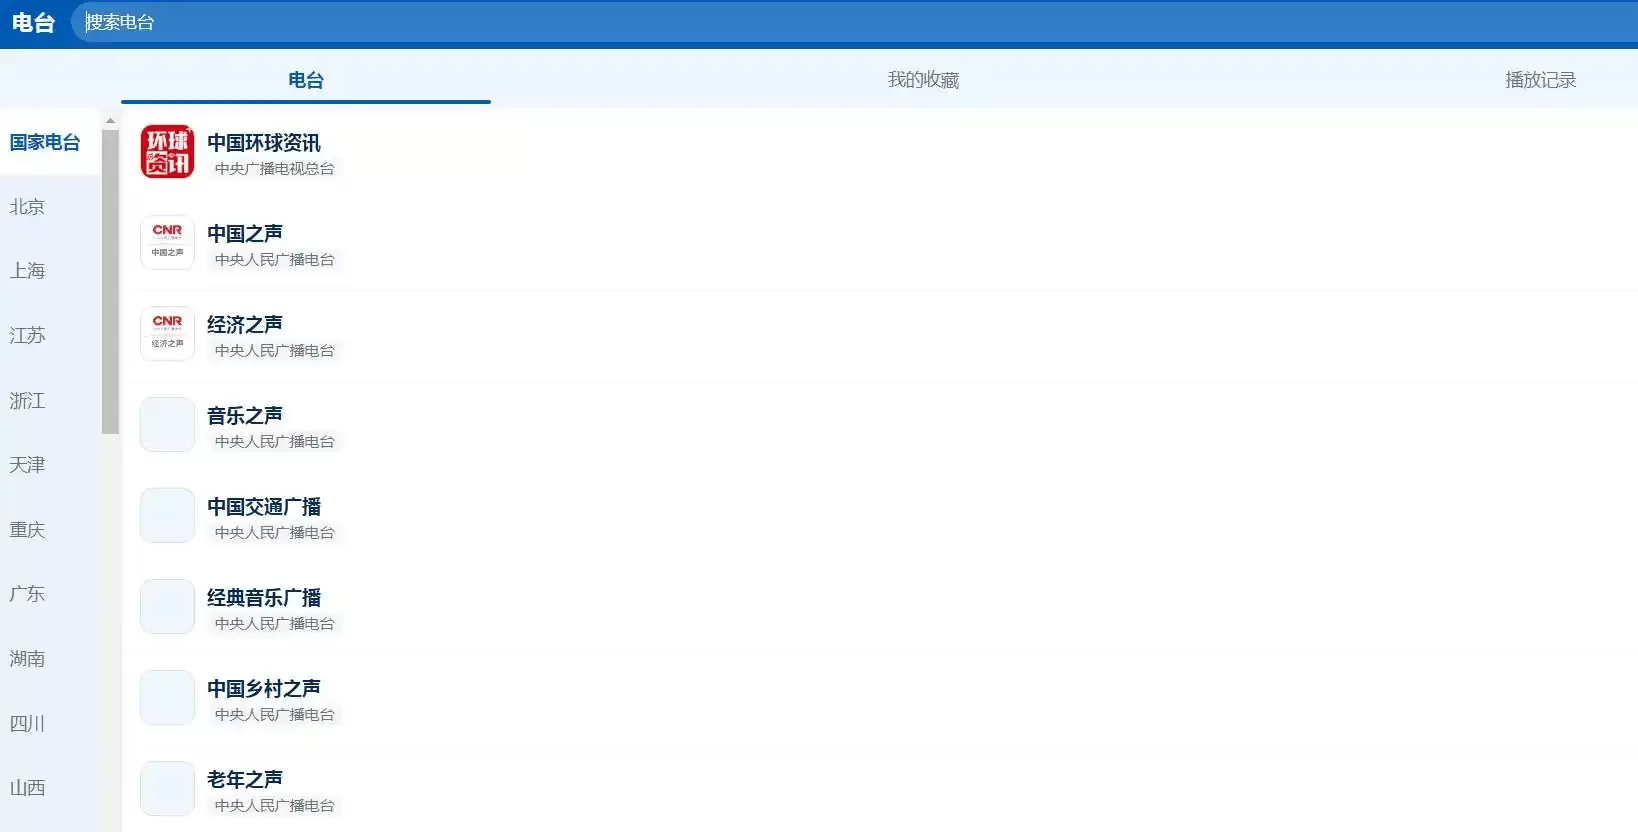Choose 上海 from the region sidebar
The image size is (1638, 832).
coord(28,271)
